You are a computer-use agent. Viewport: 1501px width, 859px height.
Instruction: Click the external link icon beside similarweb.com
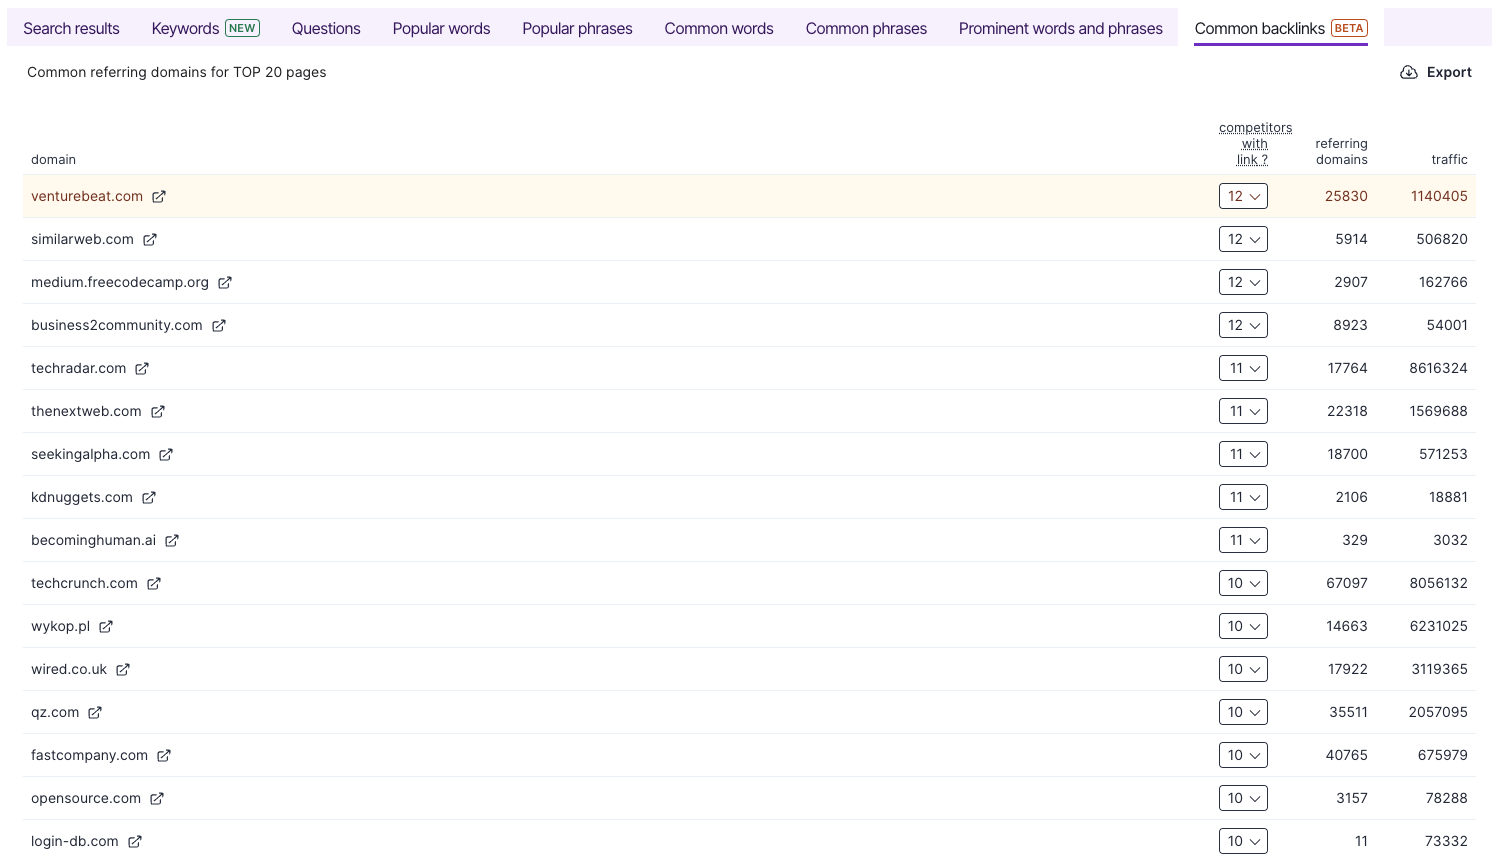(150, 239)
